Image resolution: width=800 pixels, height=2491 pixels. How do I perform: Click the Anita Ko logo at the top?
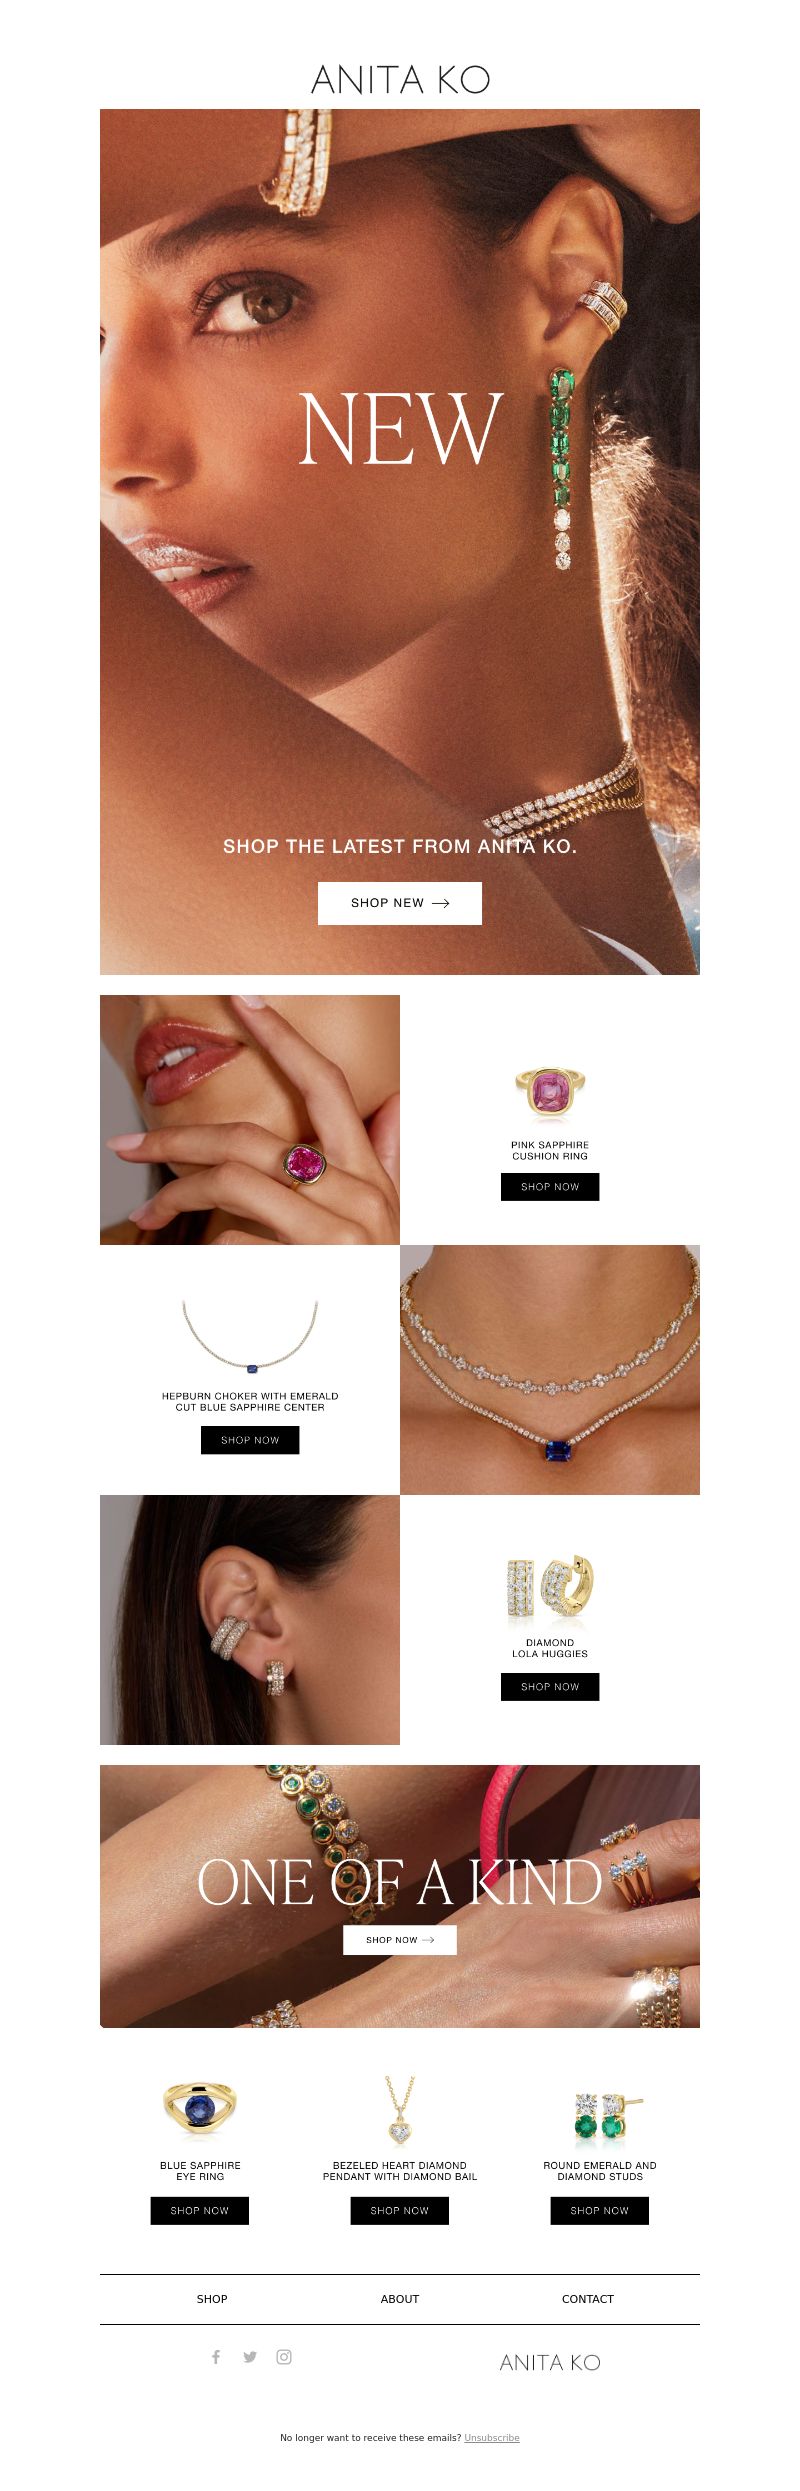[400, 79]
